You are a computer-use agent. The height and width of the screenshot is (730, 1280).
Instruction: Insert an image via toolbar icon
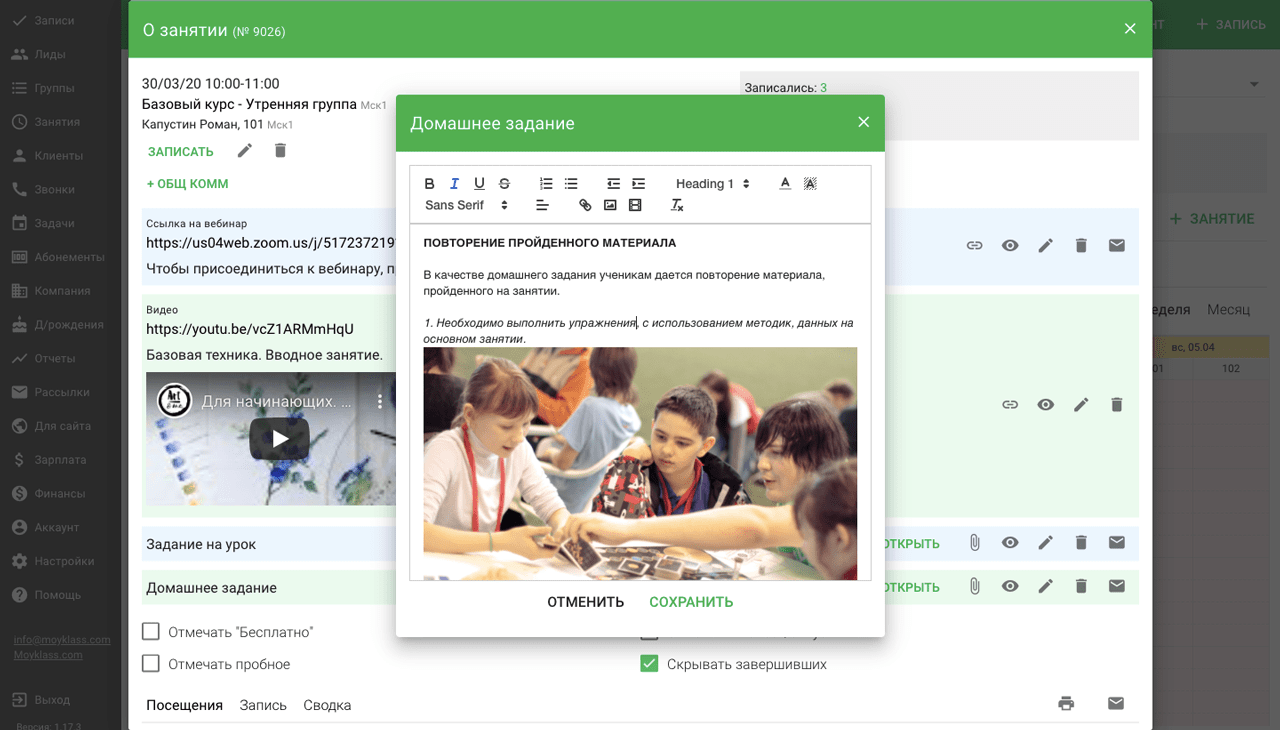click(610, 206)
